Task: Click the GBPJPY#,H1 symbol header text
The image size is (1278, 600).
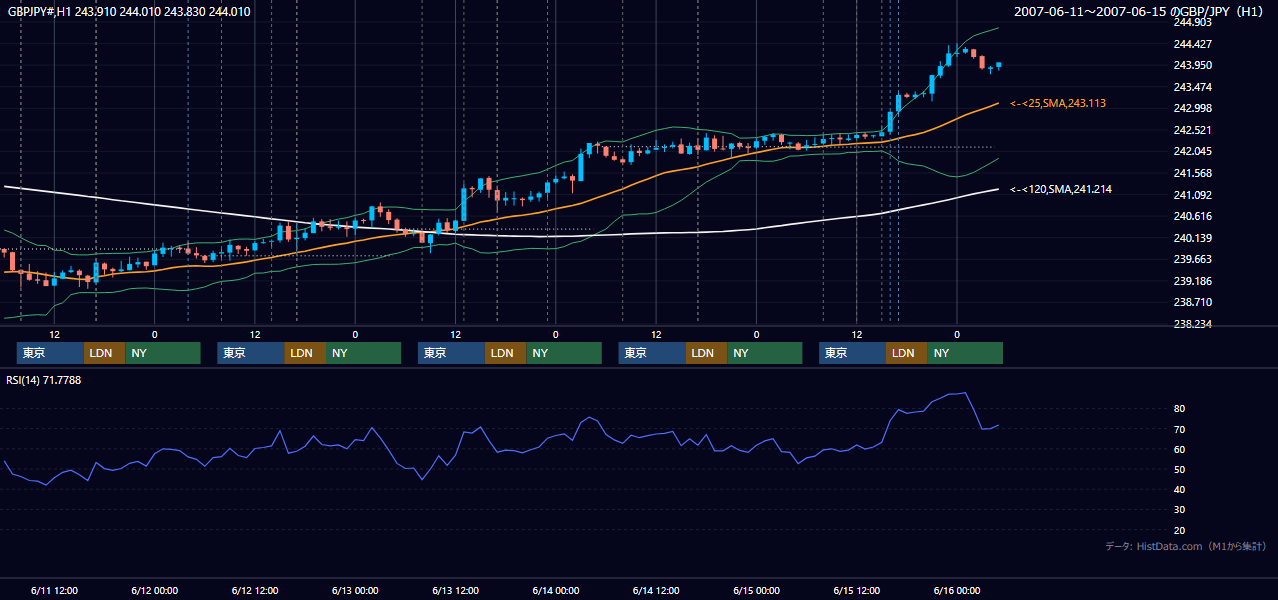Action: tap(129, 12)
